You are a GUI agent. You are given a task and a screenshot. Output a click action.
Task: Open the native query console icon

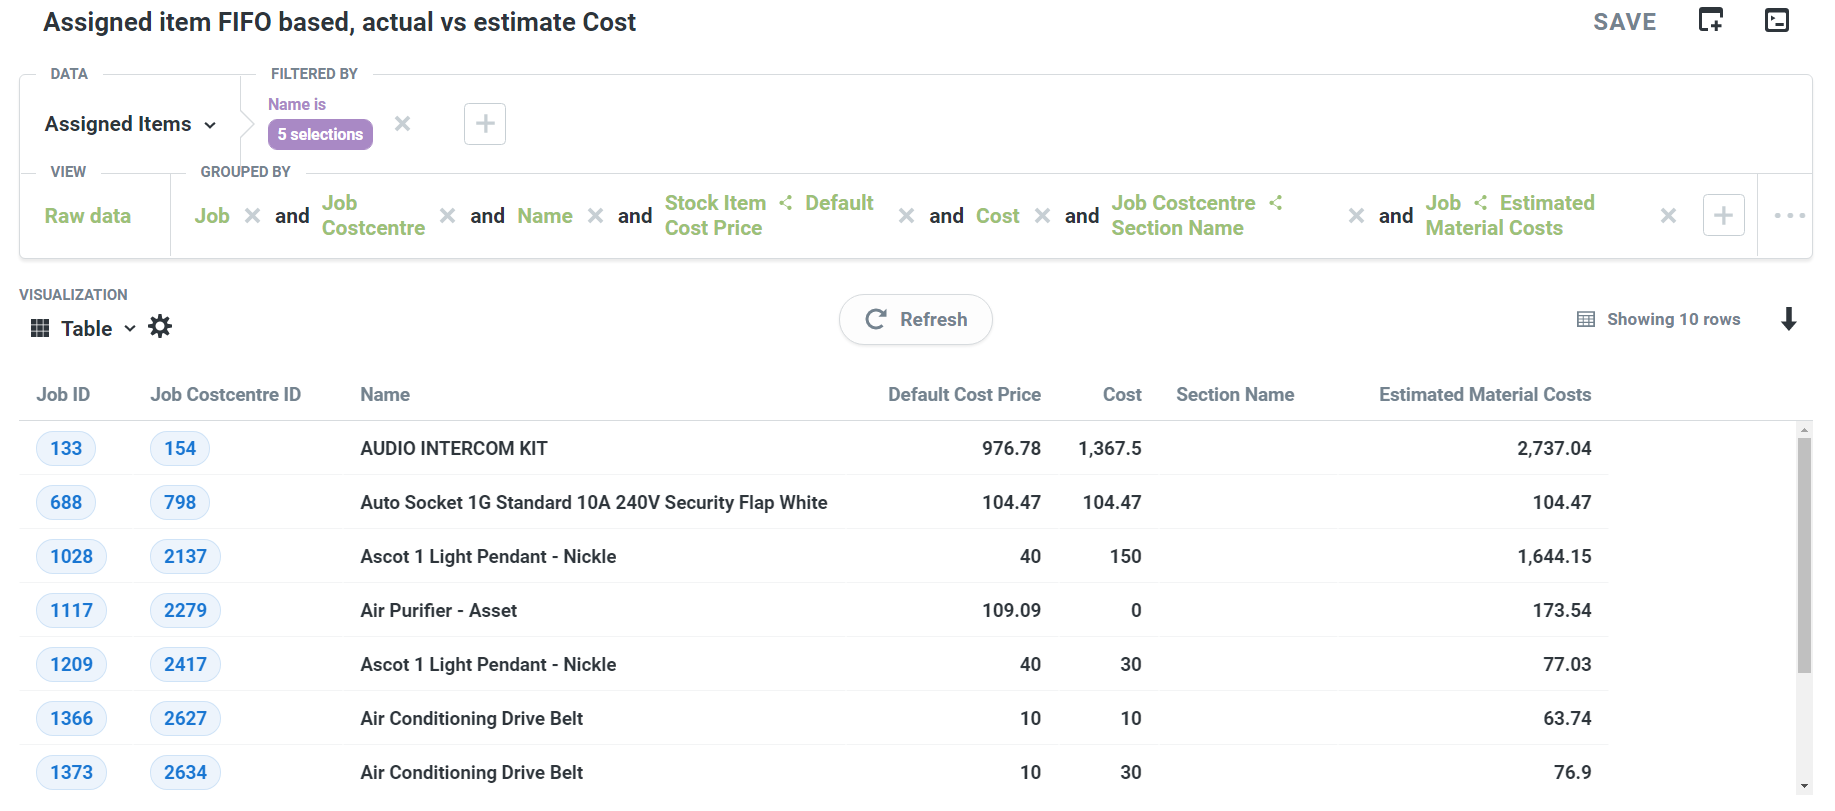[1776, 20]
